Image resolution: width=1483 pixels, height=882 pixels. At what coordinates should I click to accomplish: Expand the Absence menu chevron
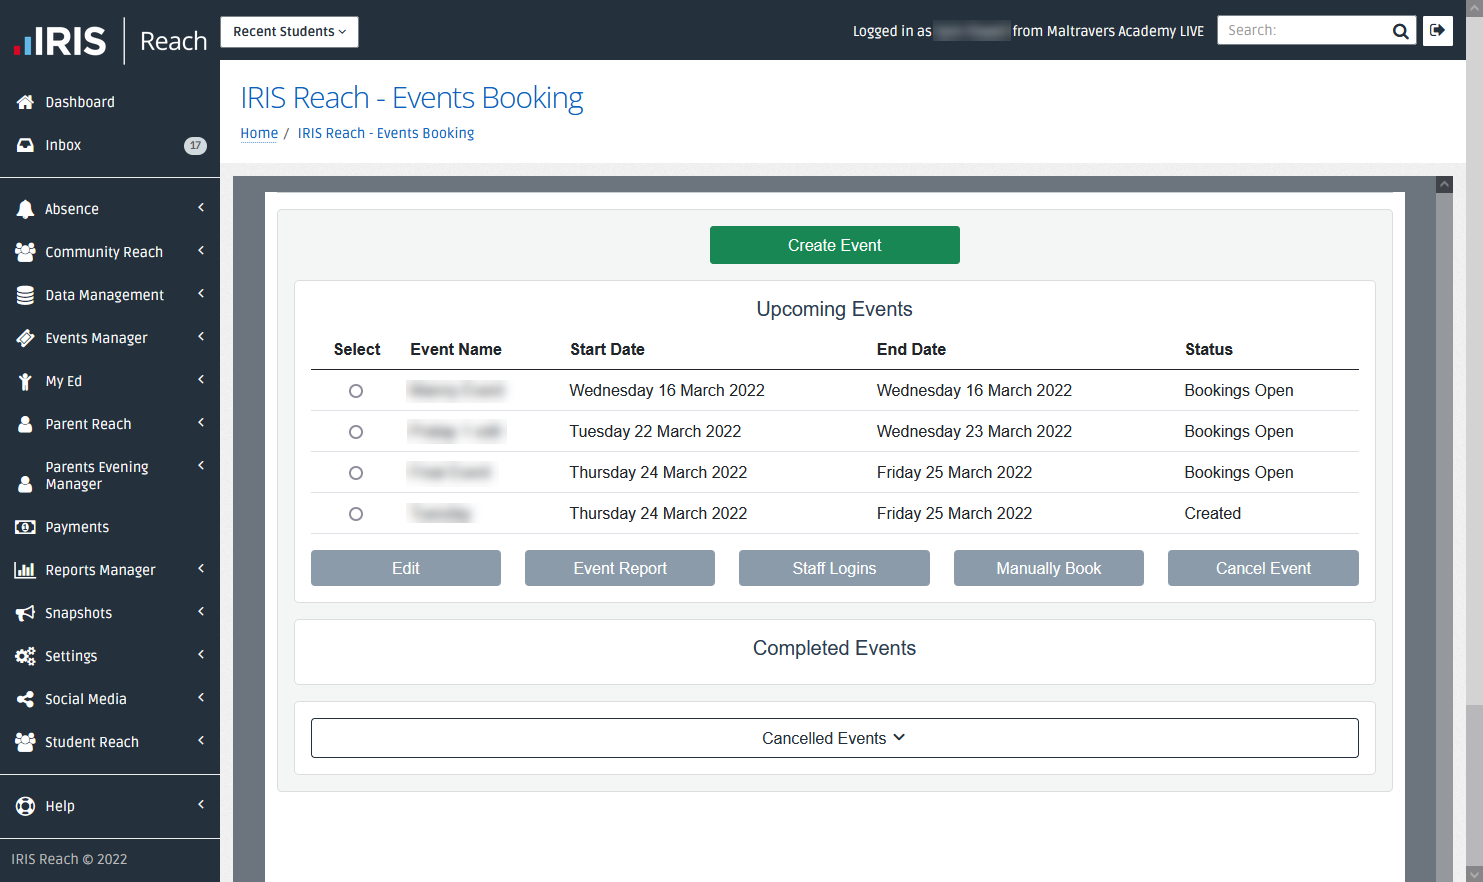click(x=201, y=208)
